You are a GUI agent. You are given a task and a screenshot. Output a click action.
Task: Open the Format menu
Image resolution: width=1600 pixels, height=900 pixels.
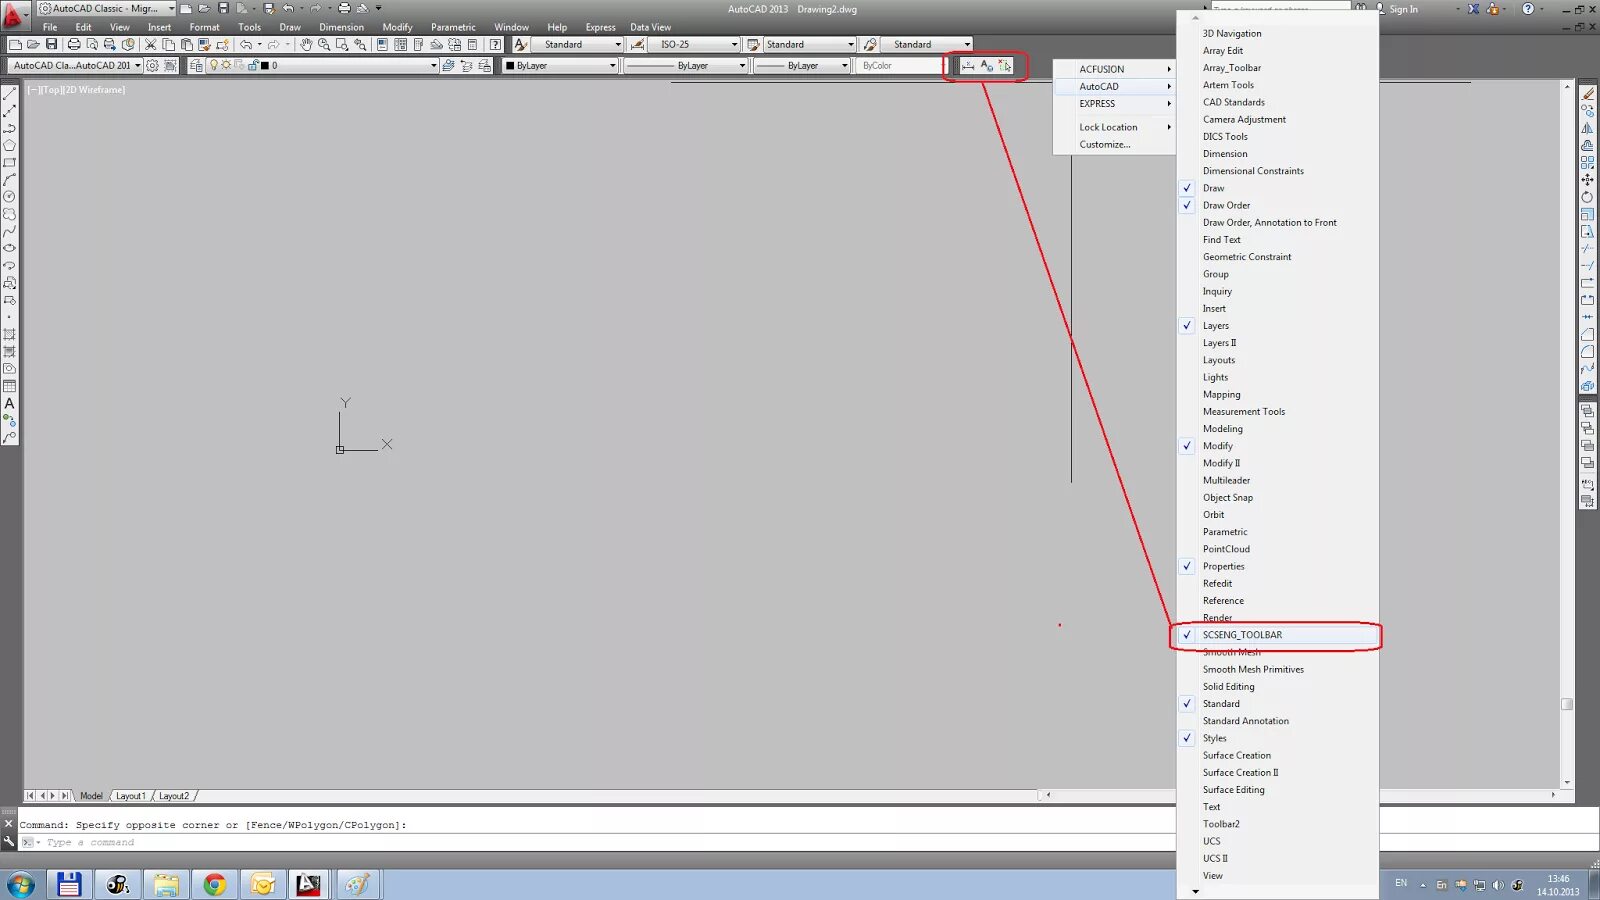204,27
